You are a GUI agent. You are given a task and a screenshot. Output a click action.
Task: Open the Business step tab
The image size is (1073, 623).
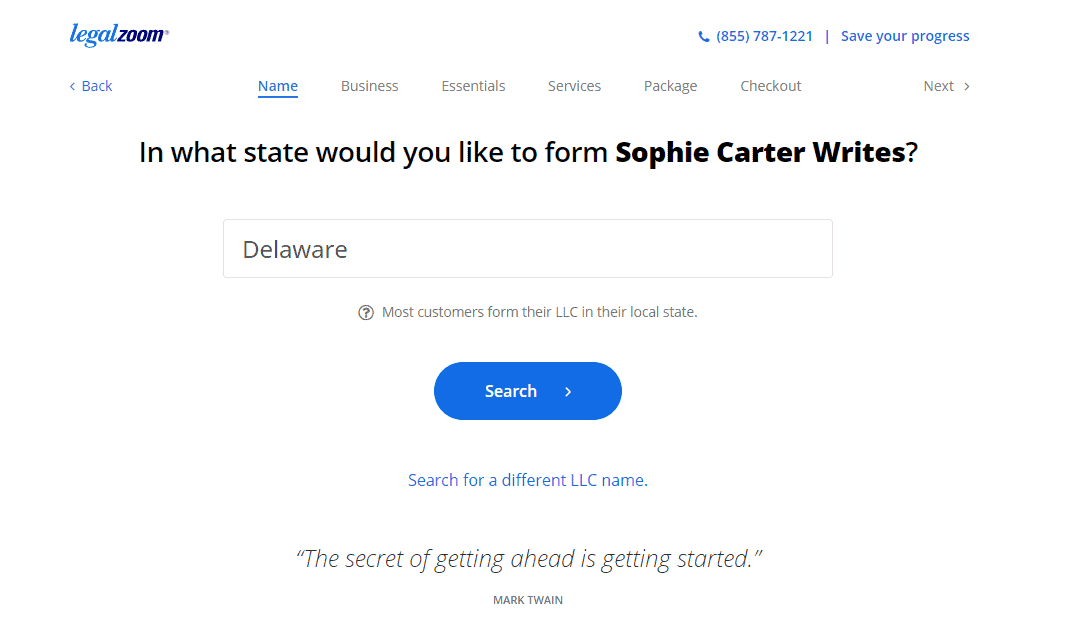tap(370, 86)
